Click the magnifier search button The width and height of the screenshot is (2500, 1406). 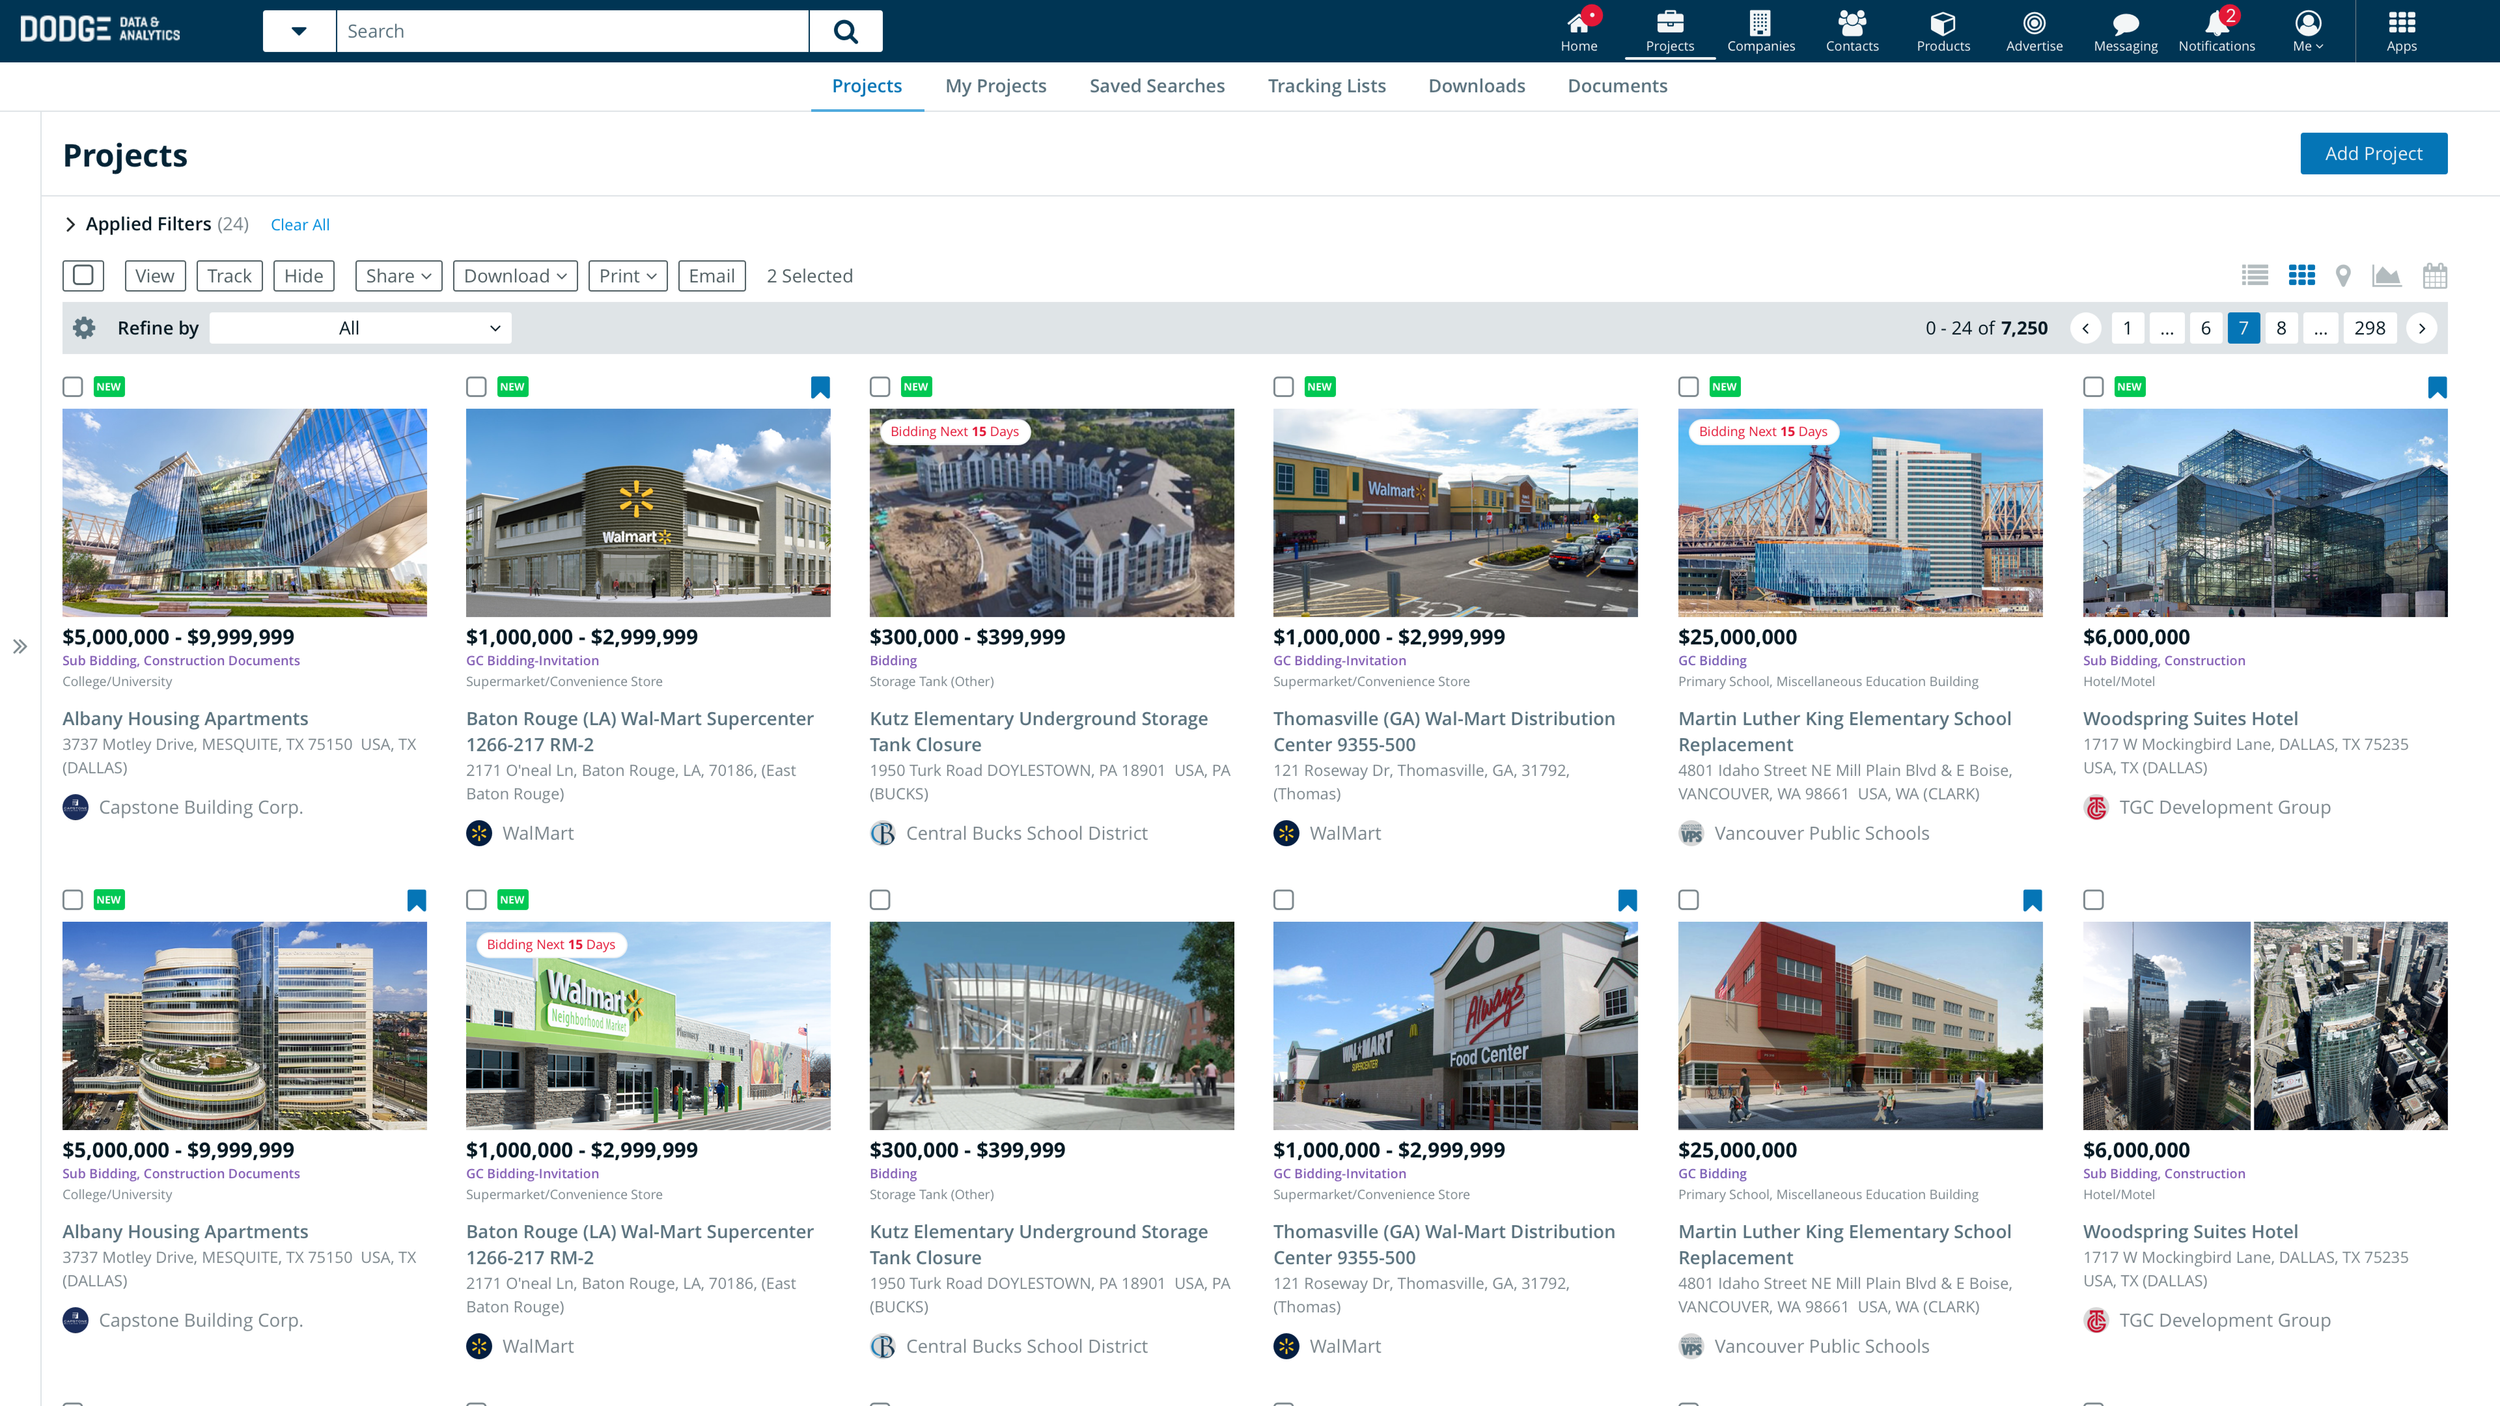[x=846, y=31]
